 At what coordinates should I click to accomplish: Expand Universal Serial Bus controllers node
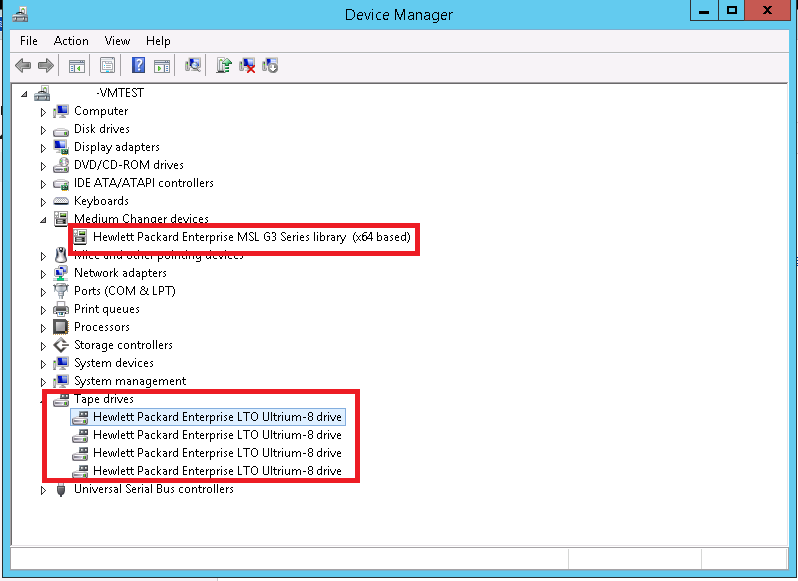point(43,490)
